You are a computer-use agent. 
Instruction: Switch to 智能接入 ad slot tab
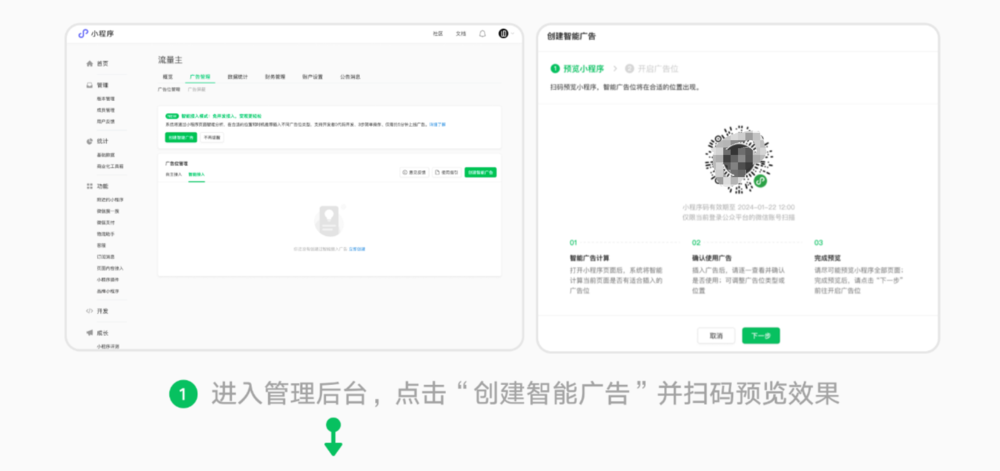[x=196, y=173]
